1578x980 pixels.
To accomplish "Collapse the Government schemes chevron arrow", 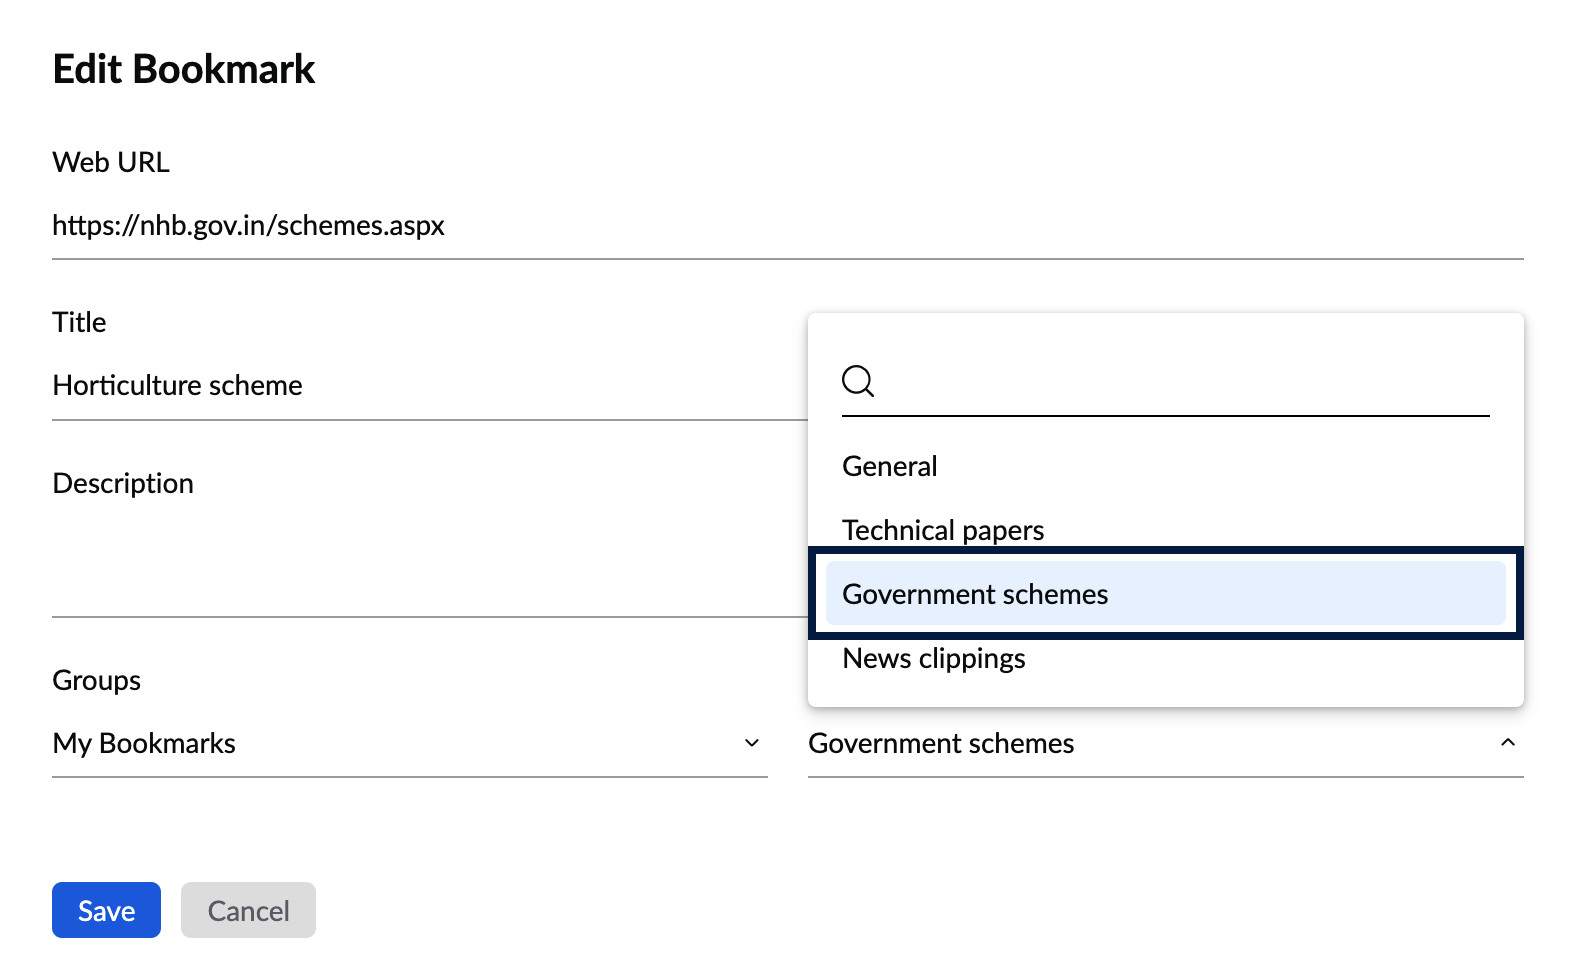I will coord(1508,742).
